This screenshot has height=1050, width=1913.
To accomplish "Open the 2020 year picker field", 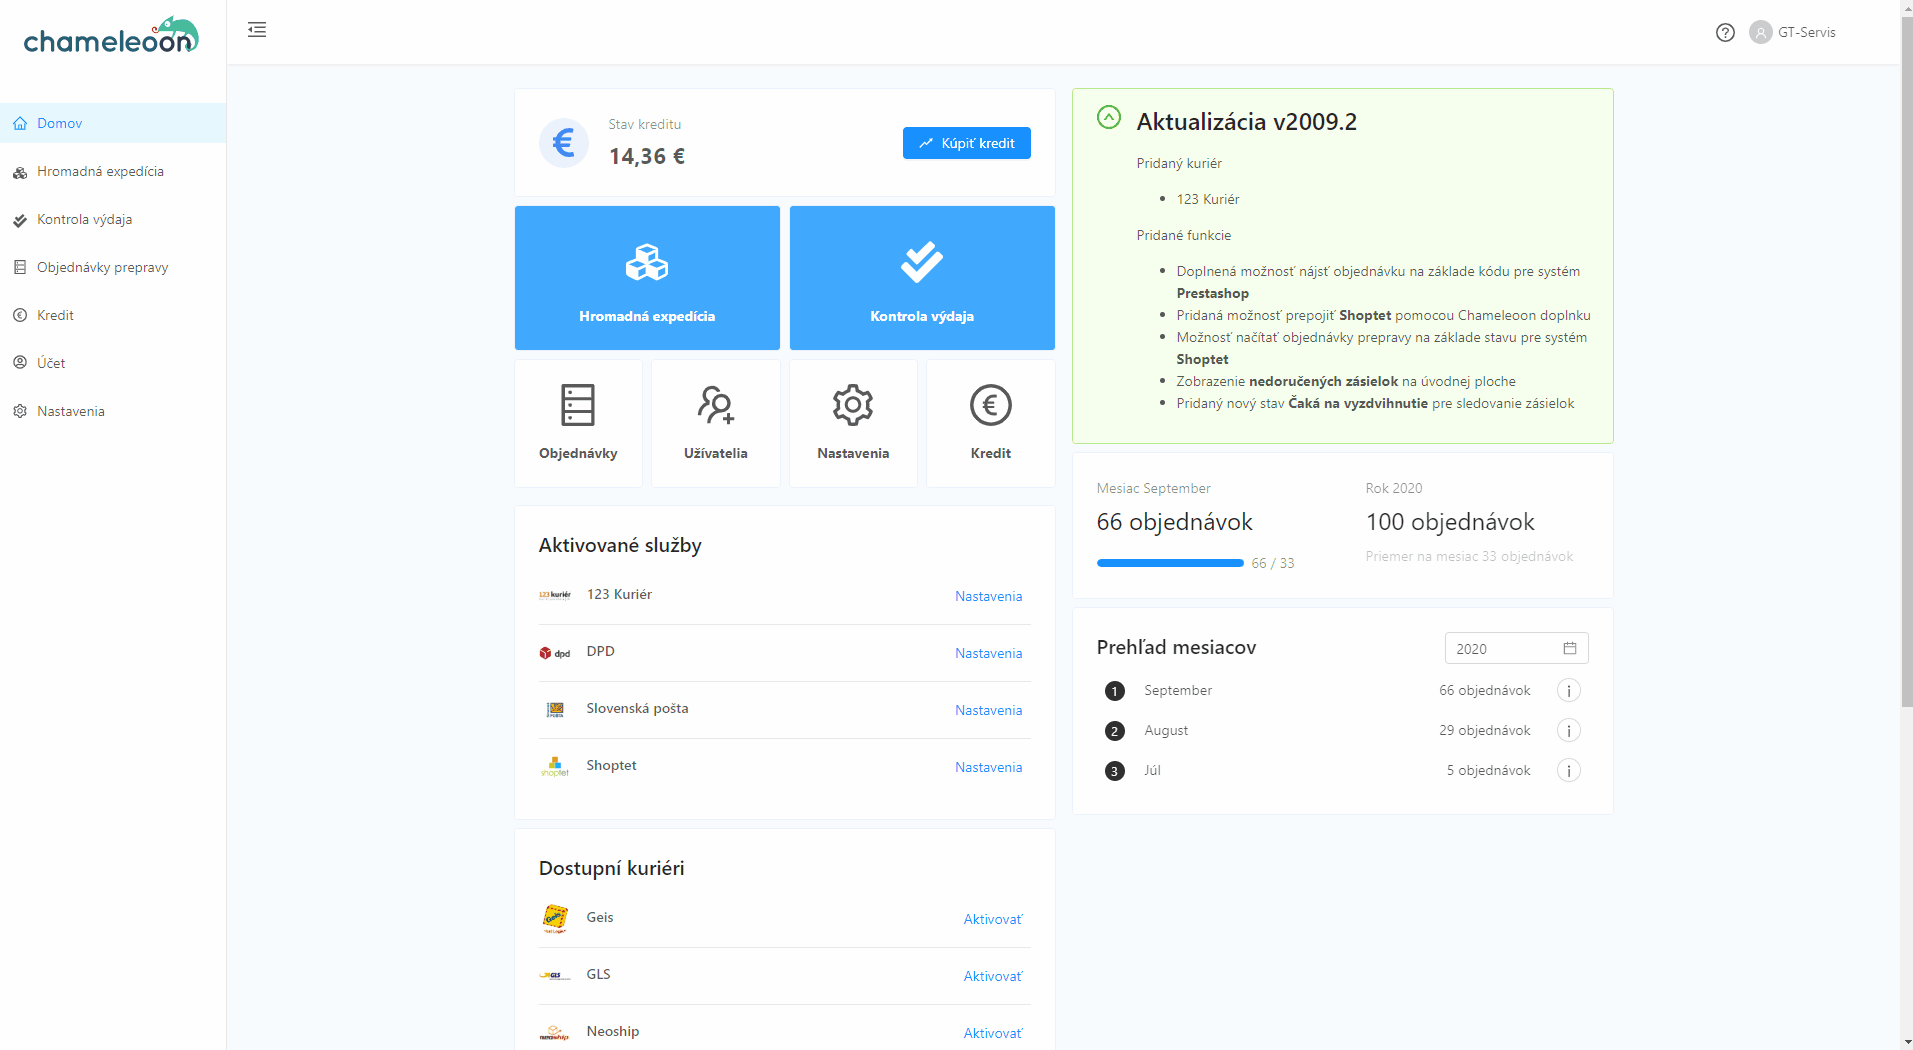I will [x=1516, y=648].
